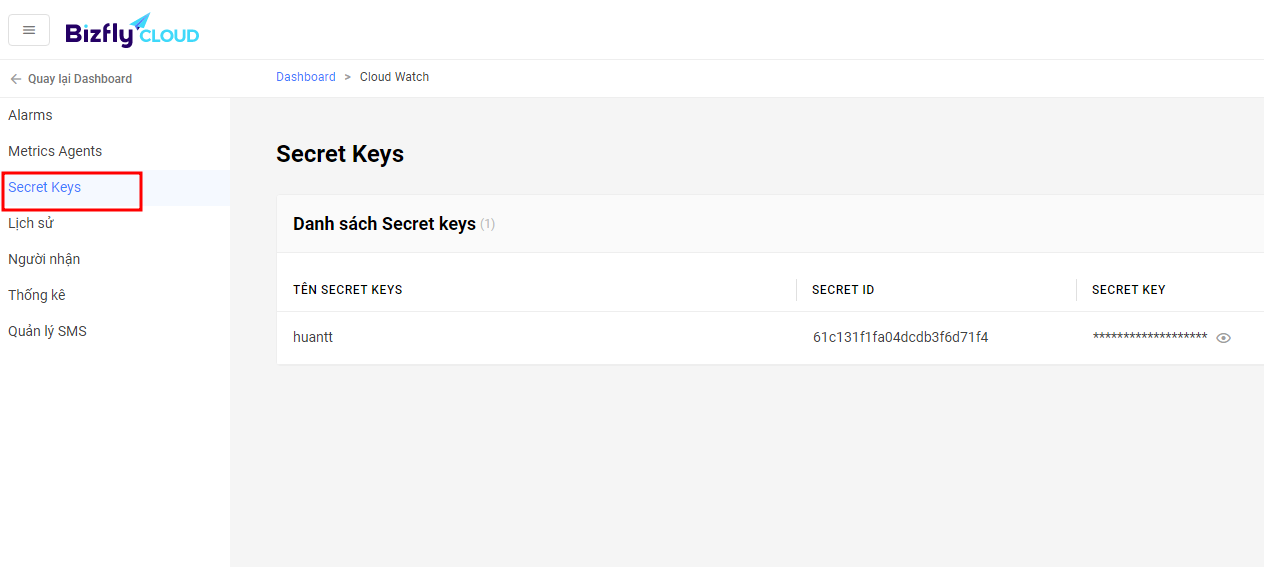Reveal the secret key with eye icon
This screenshot has width=1264, height=567.
(1223, 338)
